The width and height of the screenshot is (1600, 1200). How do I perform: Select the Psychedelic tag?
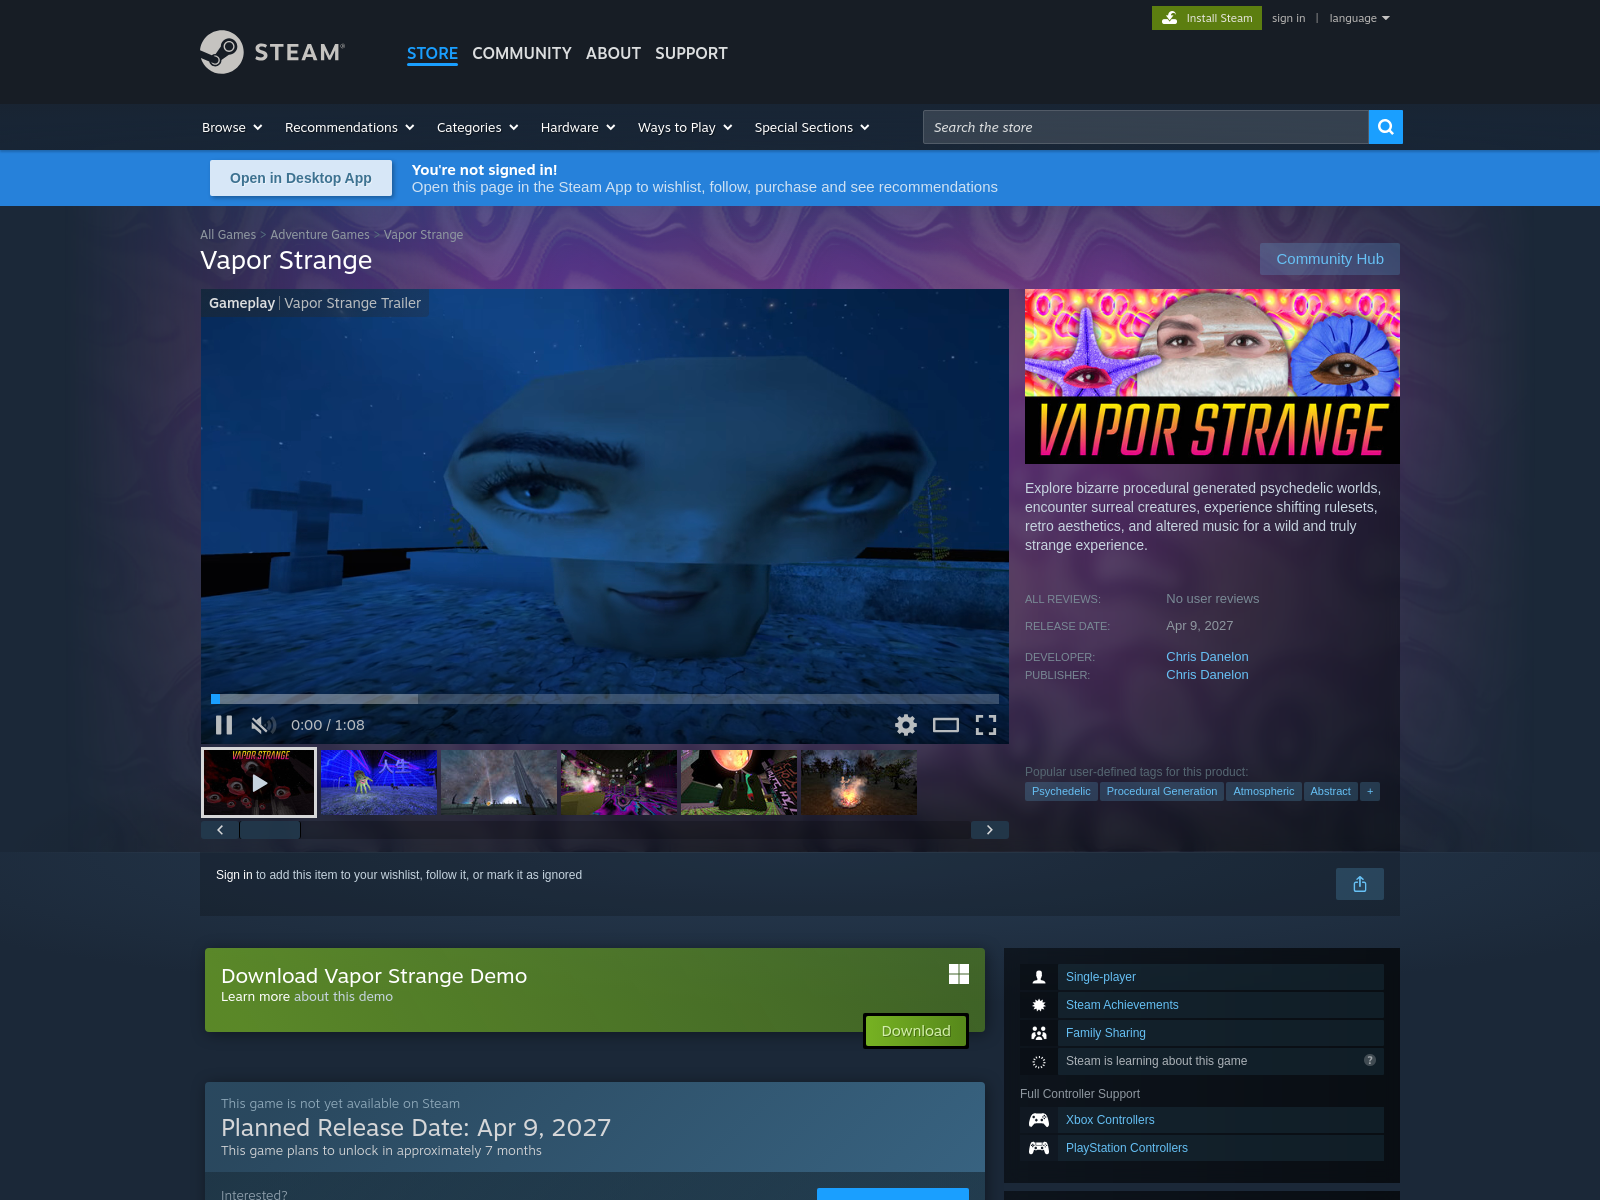point(1061,791)
